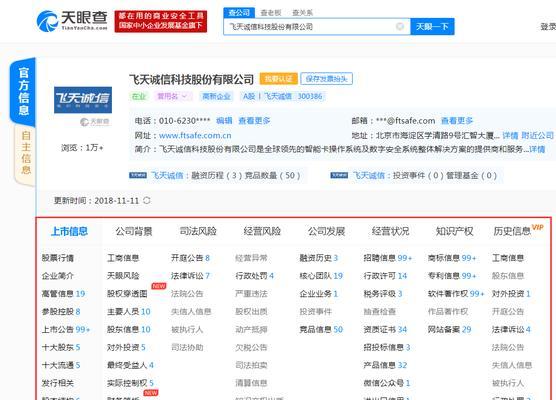556x400 pixels.
Task: Open 产品信息 32
Action: [385, 365]
